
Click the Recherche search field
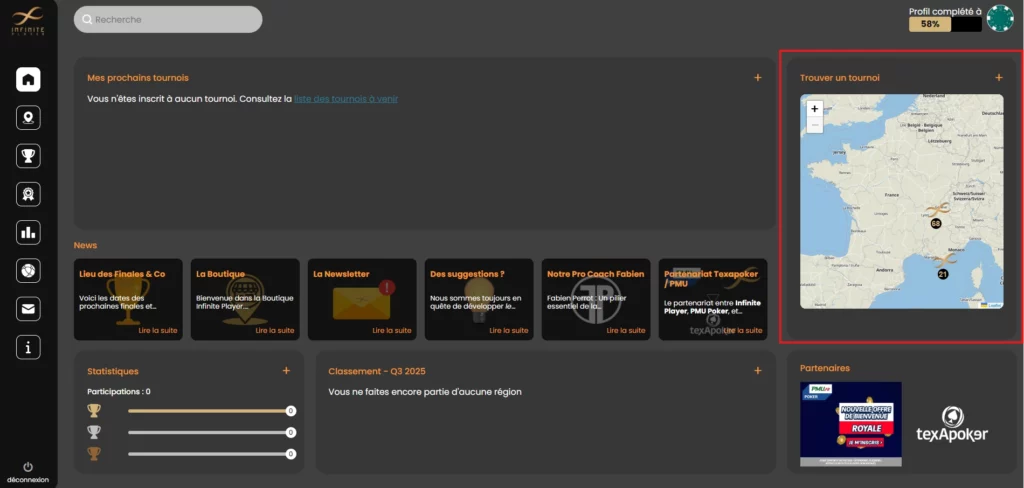(x=168, y=19)
